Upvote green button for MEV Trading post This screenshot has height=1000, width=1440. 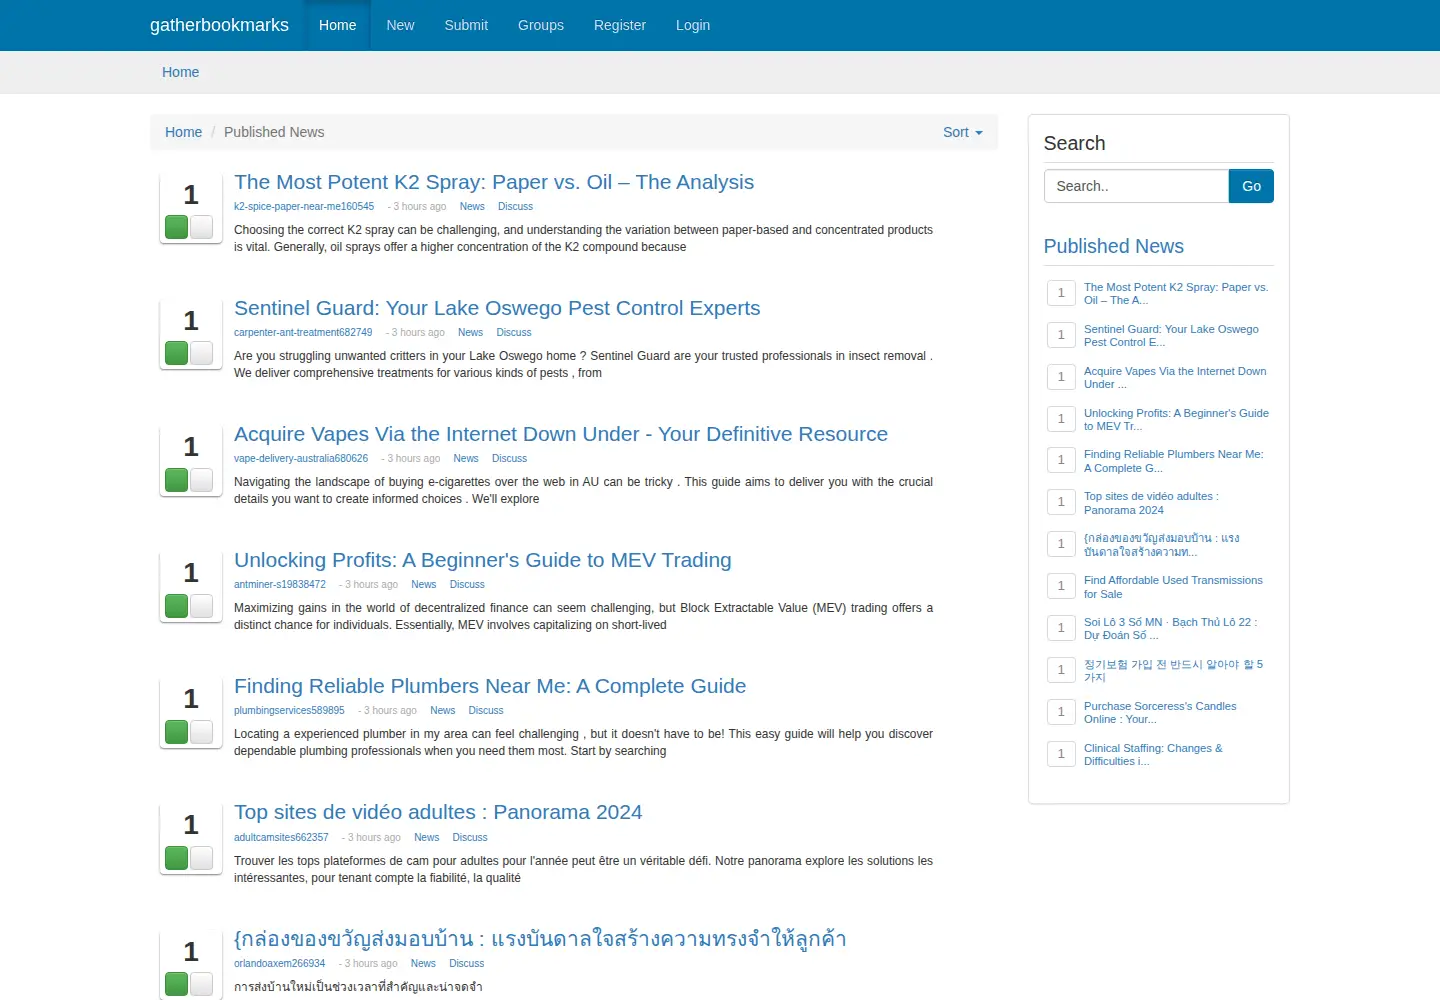click(177, 605)
